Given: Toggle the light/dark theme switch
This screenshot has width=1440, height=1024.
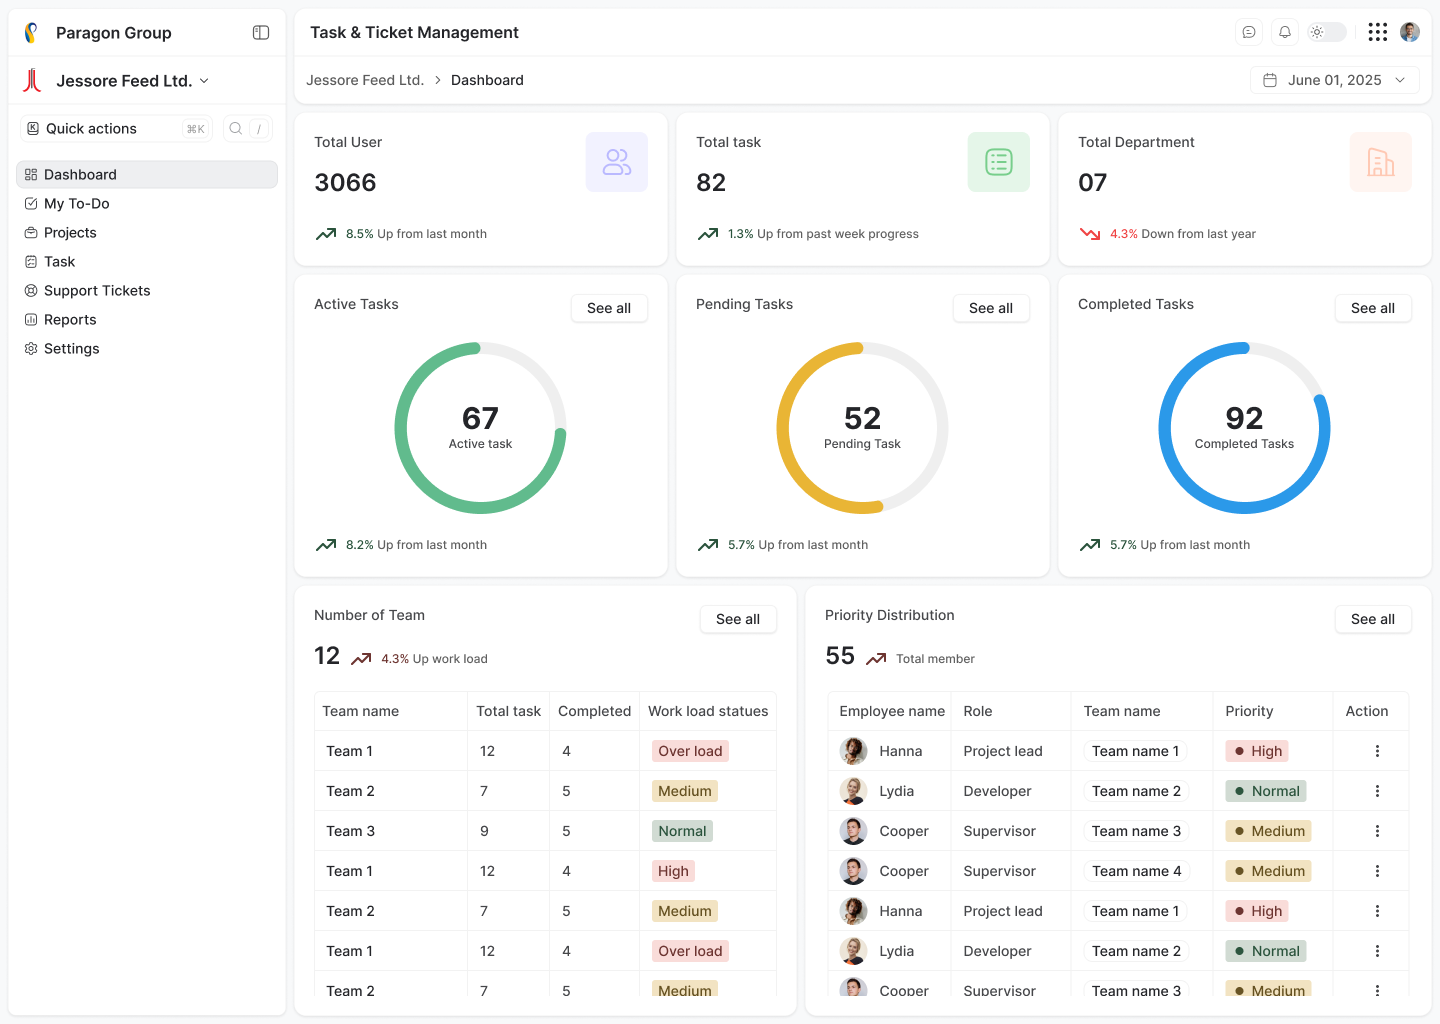Looking at the screenshot, I should 1327,32.
